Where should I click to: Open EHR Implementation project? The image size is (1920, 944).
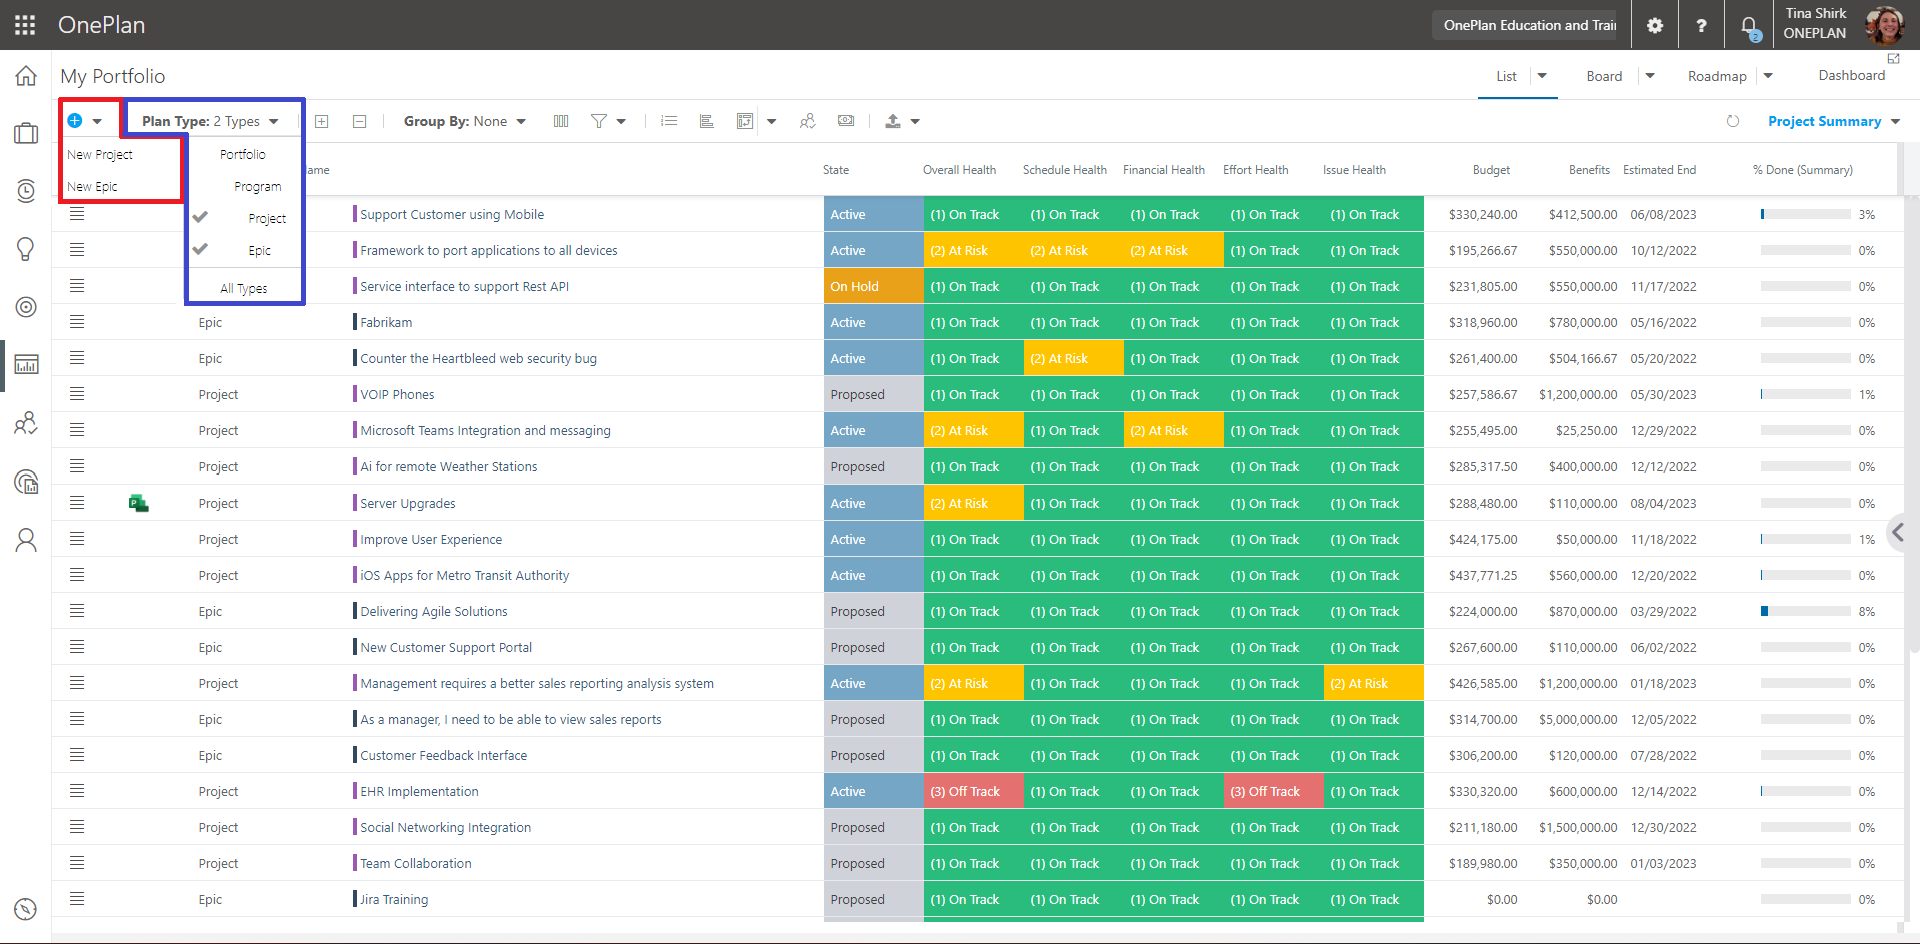coord(419,791)
